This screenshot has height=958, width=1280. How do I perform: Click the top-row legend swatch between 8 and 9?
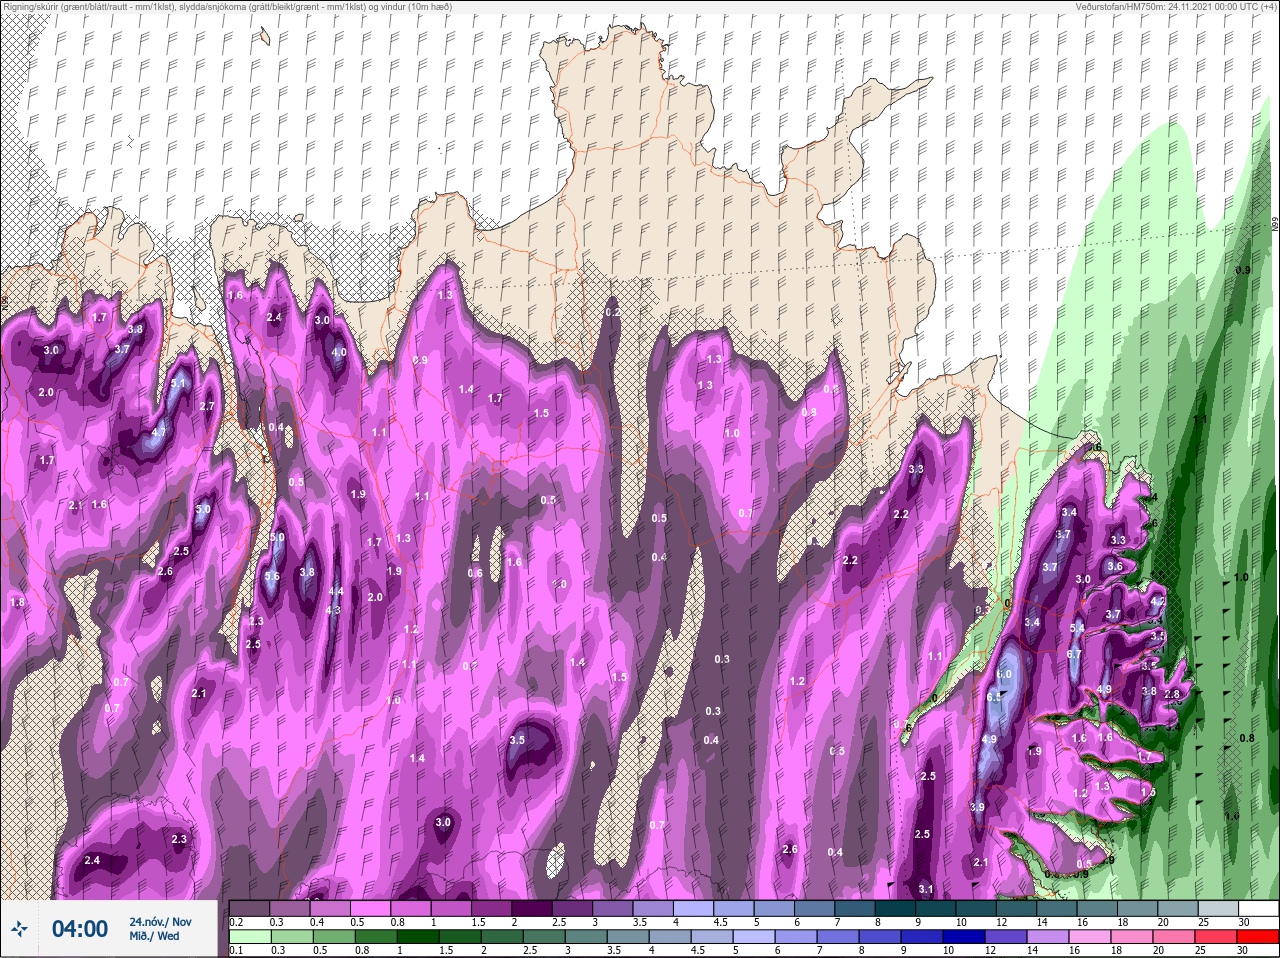click(x=897, y=909)
